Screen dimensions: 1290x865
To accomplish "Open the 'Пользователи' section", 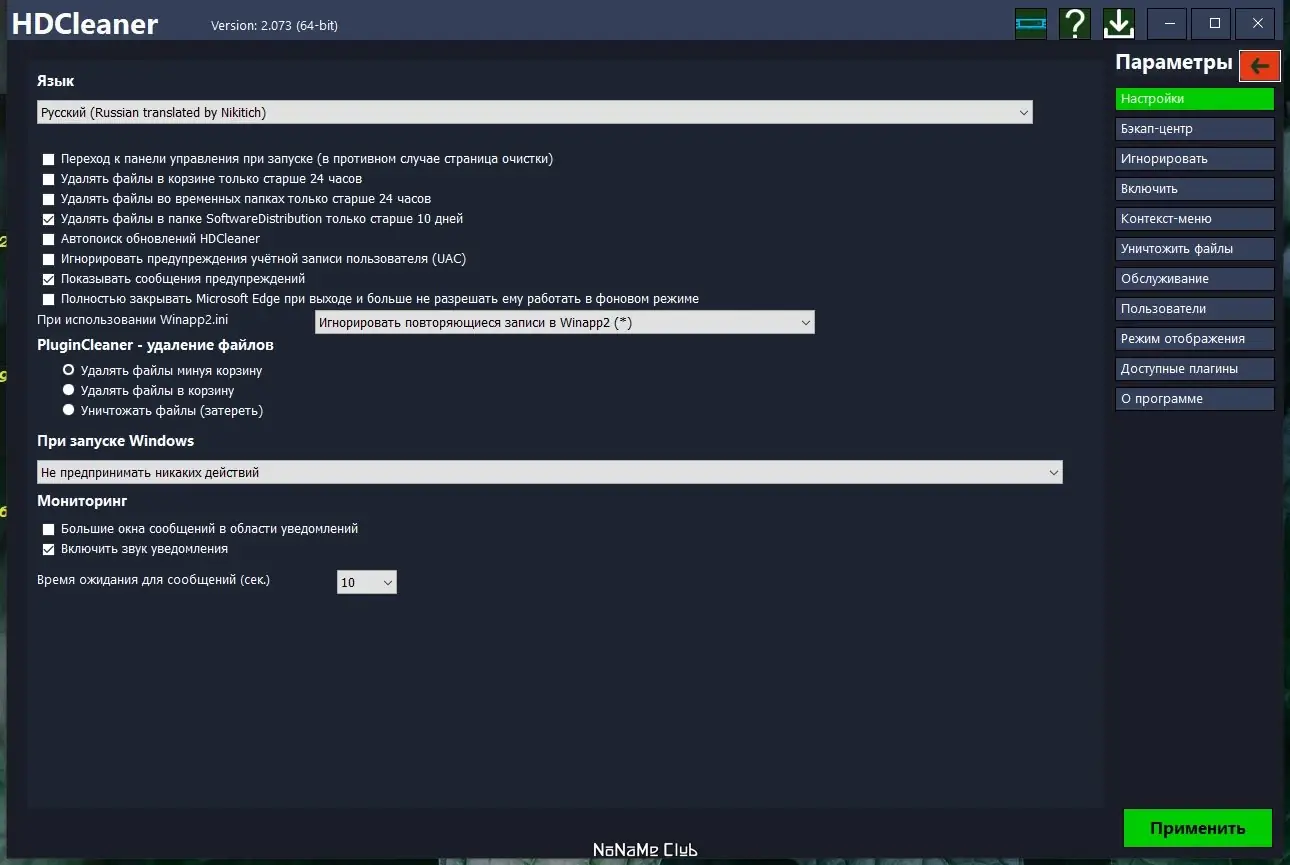I will (1195, 309).
